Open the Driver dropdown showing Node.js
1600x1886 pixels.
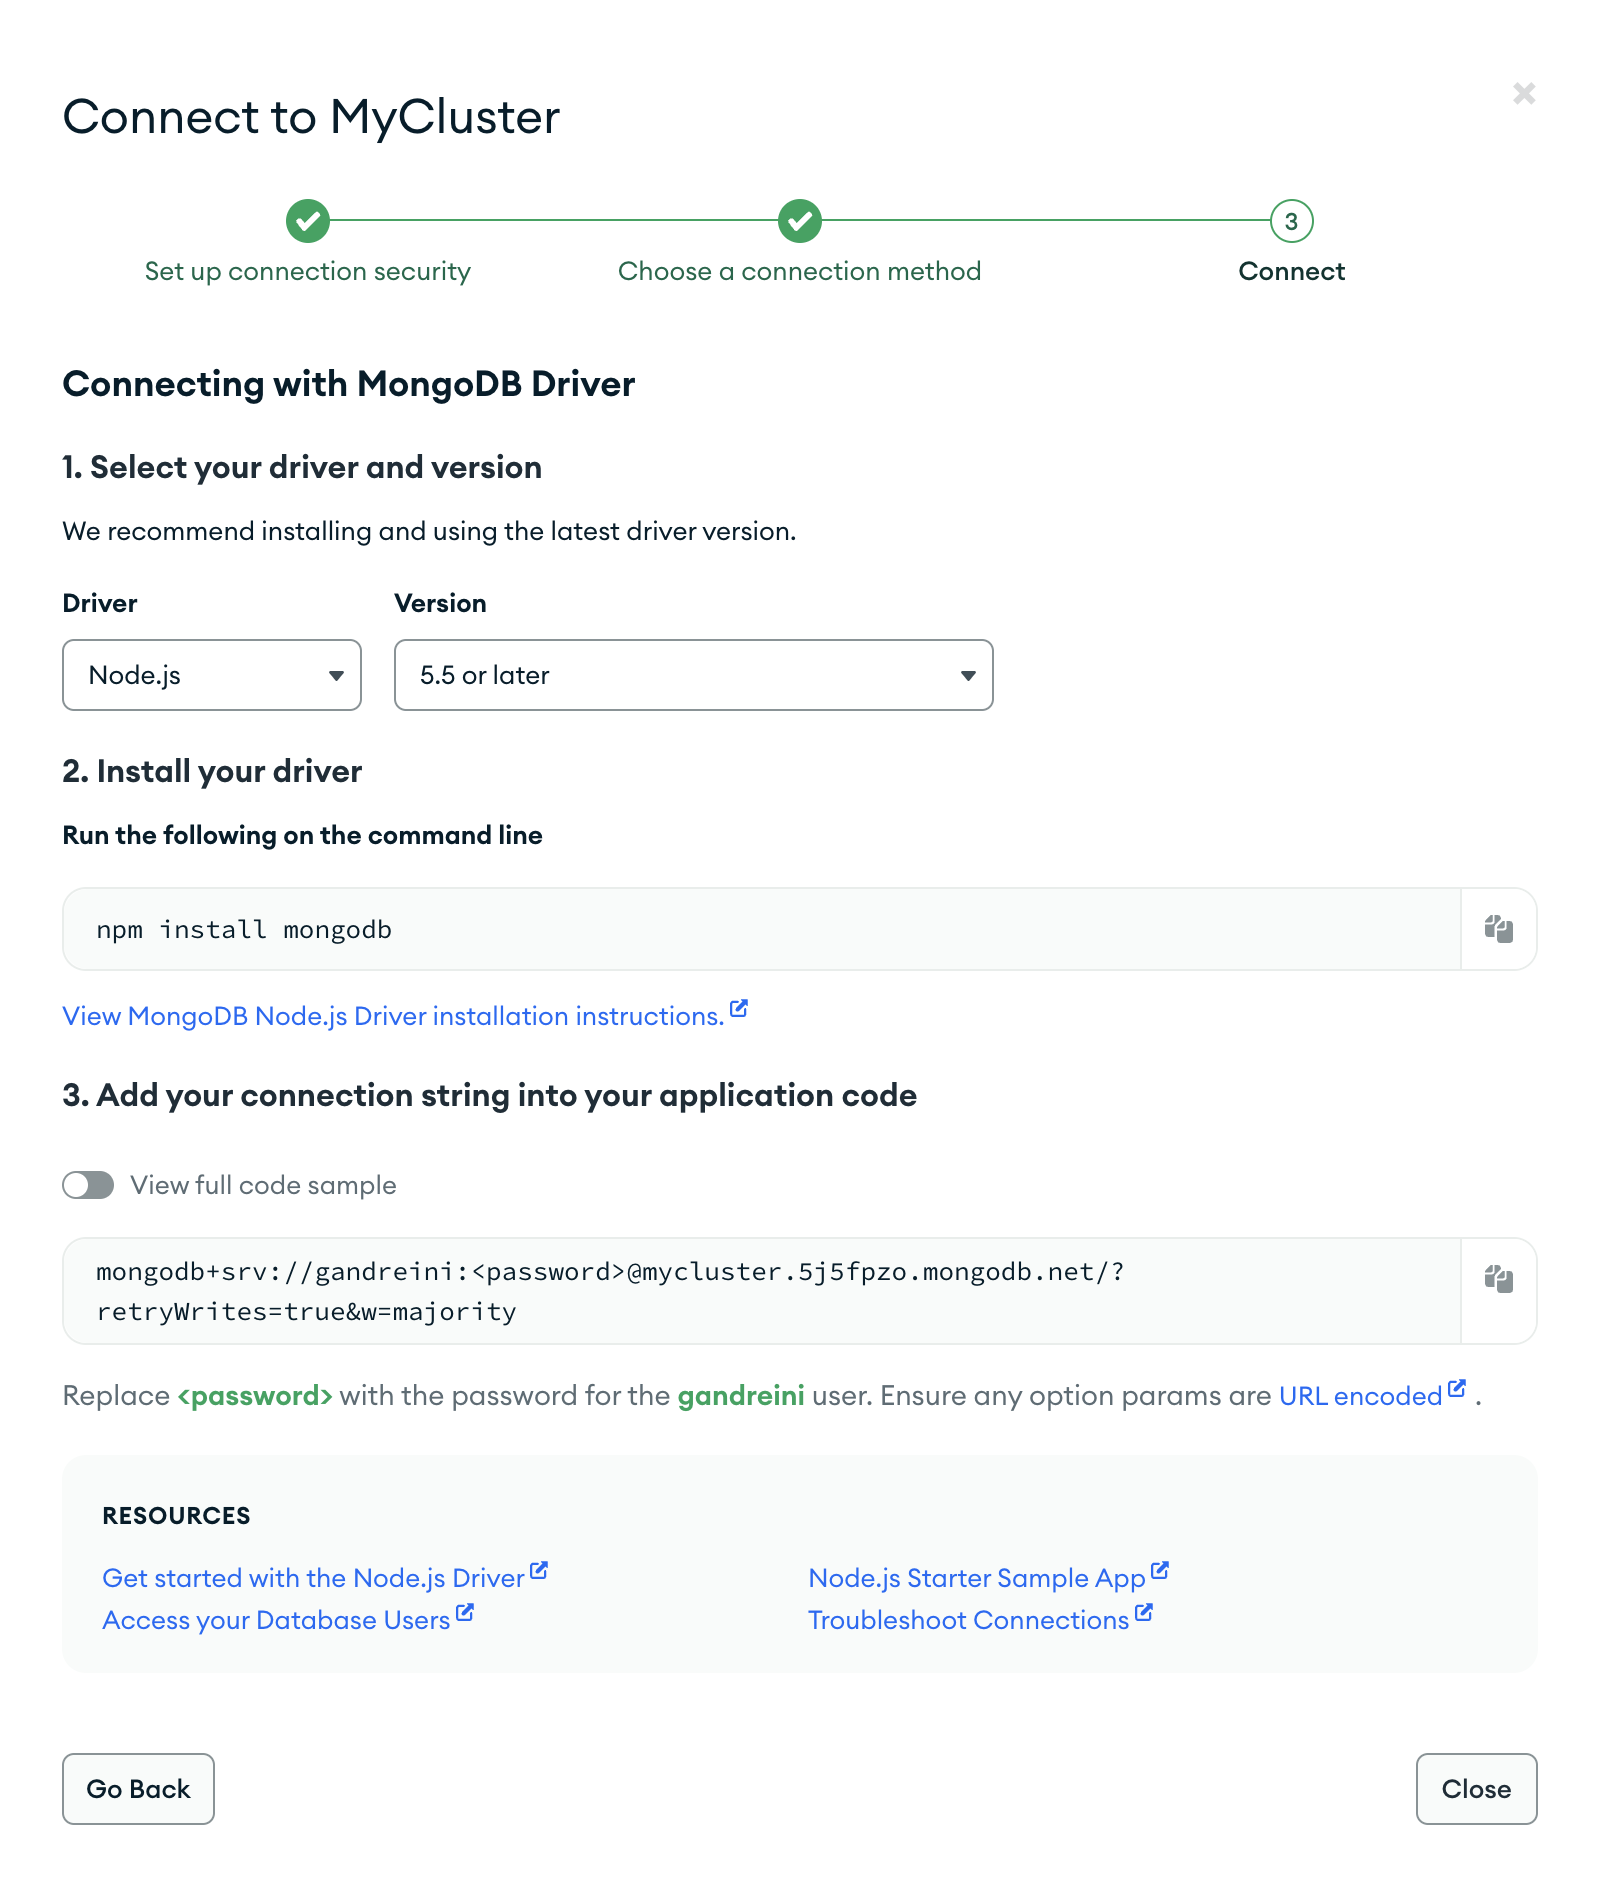tap(211, 675)
